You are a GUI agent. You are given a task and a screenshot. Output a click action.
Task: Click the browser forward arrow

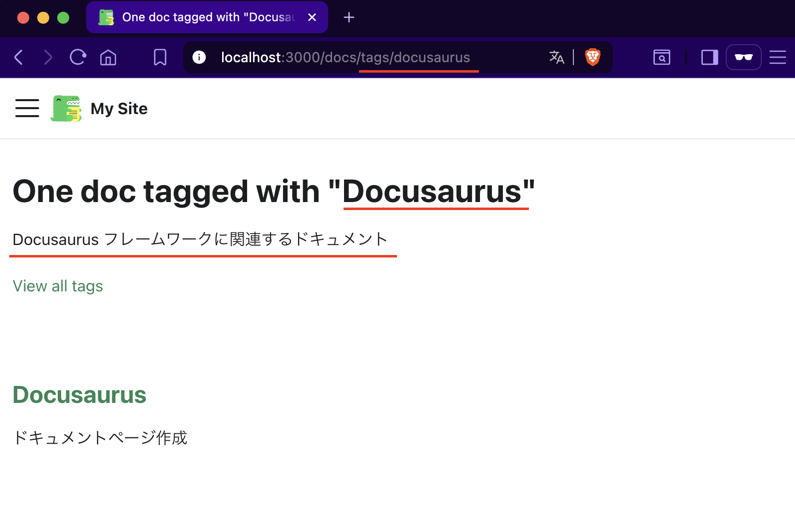(48, 57)
